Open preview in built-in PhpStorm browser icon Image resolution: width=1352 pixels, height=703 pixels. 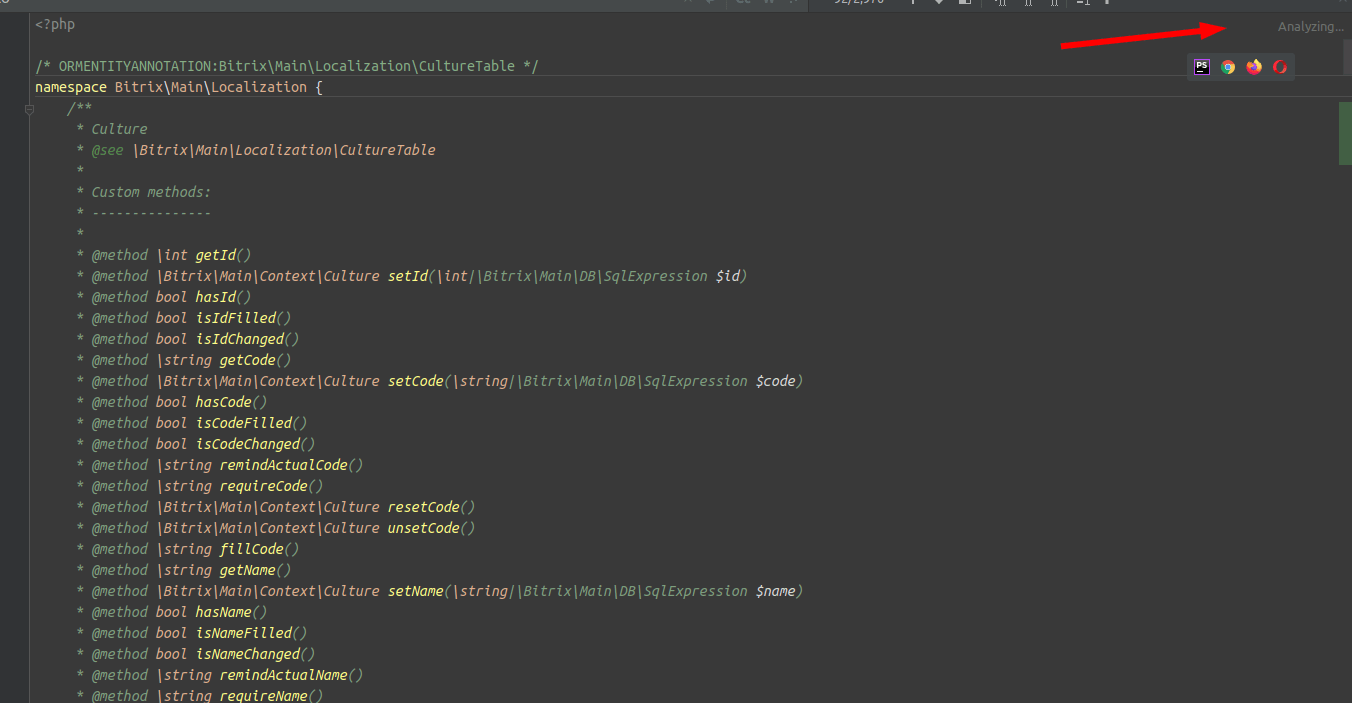pyautogui.click(x=1202, y=67)
